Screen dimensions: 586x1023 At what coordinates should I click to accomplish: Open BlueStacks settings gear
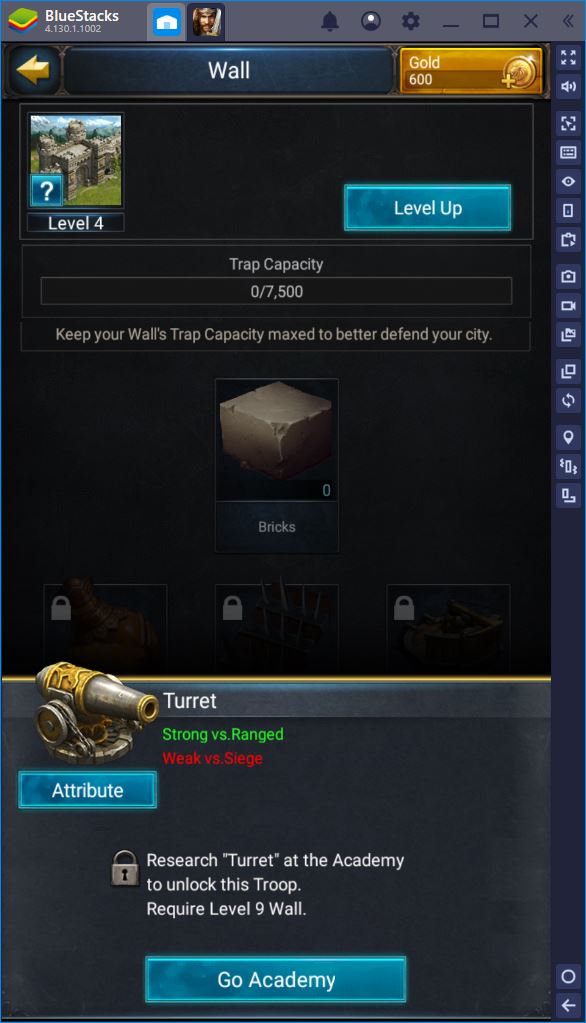(x=410, y=22)
